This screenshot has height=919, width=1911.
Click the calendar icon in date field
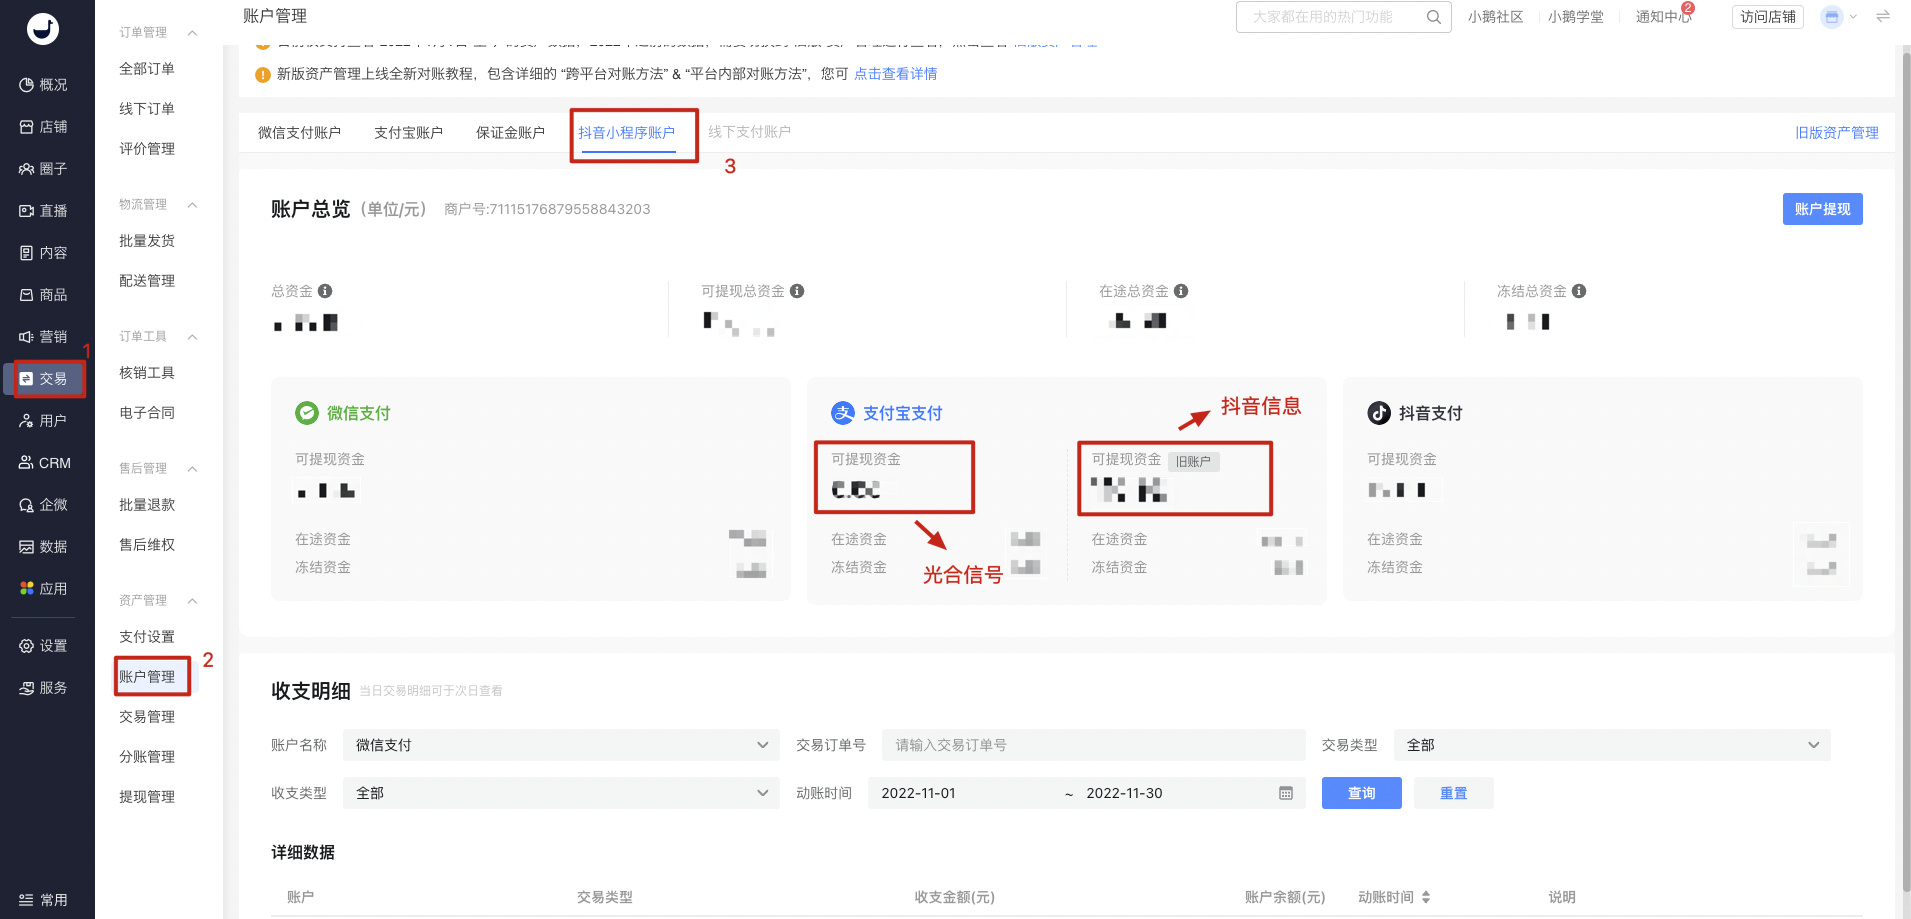point(1286,793)
